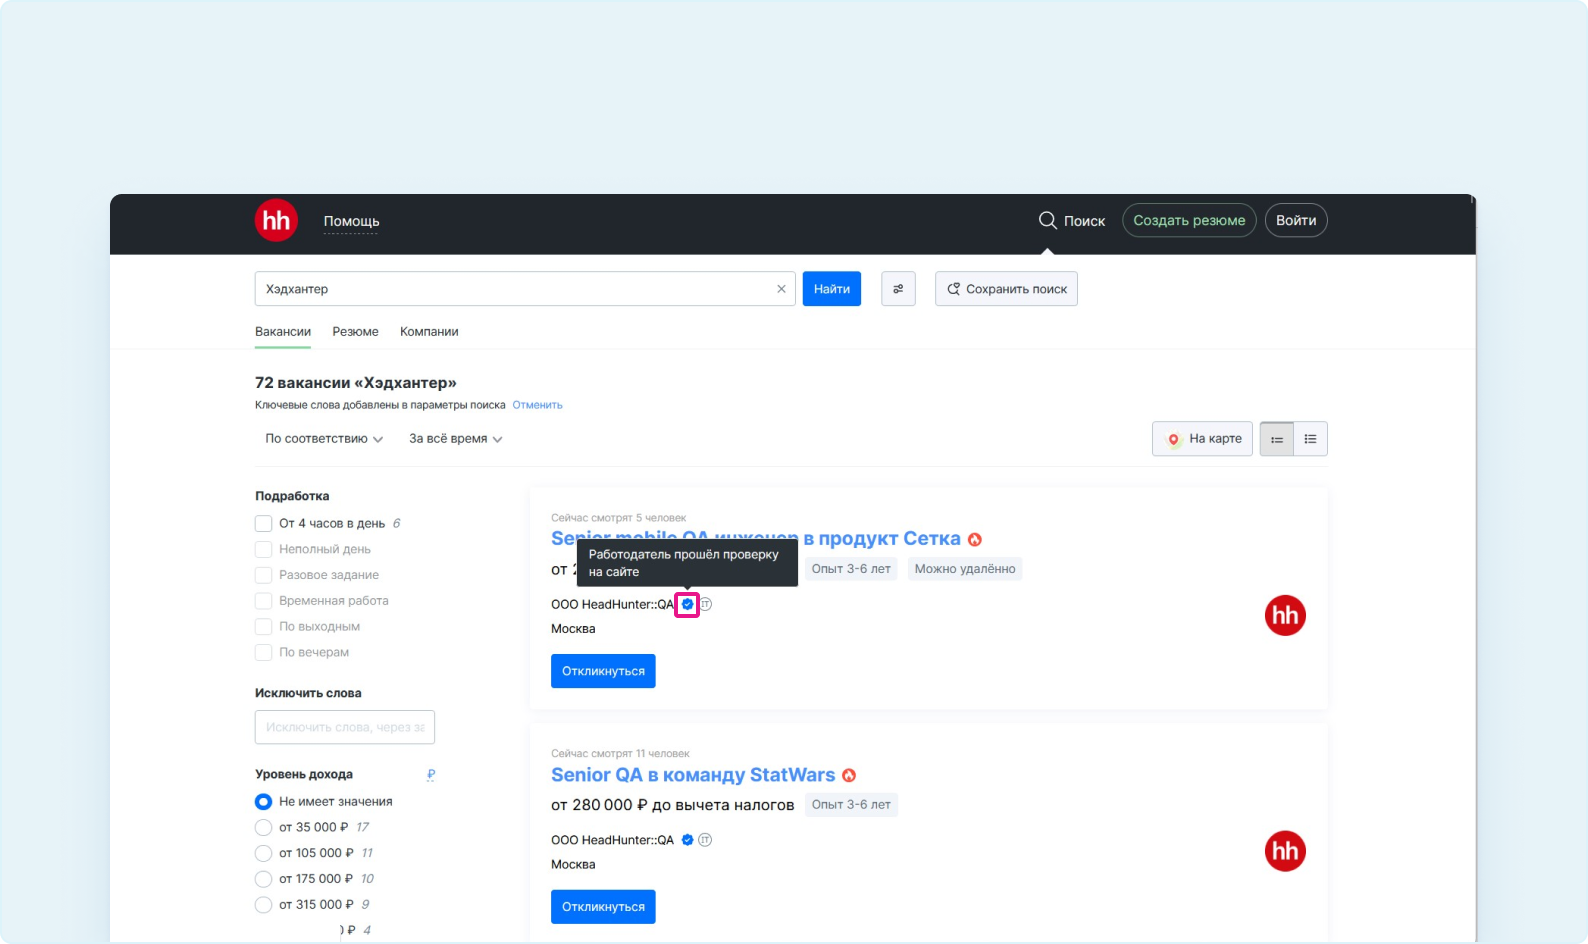Click the map pin icon

point(1174,439)
